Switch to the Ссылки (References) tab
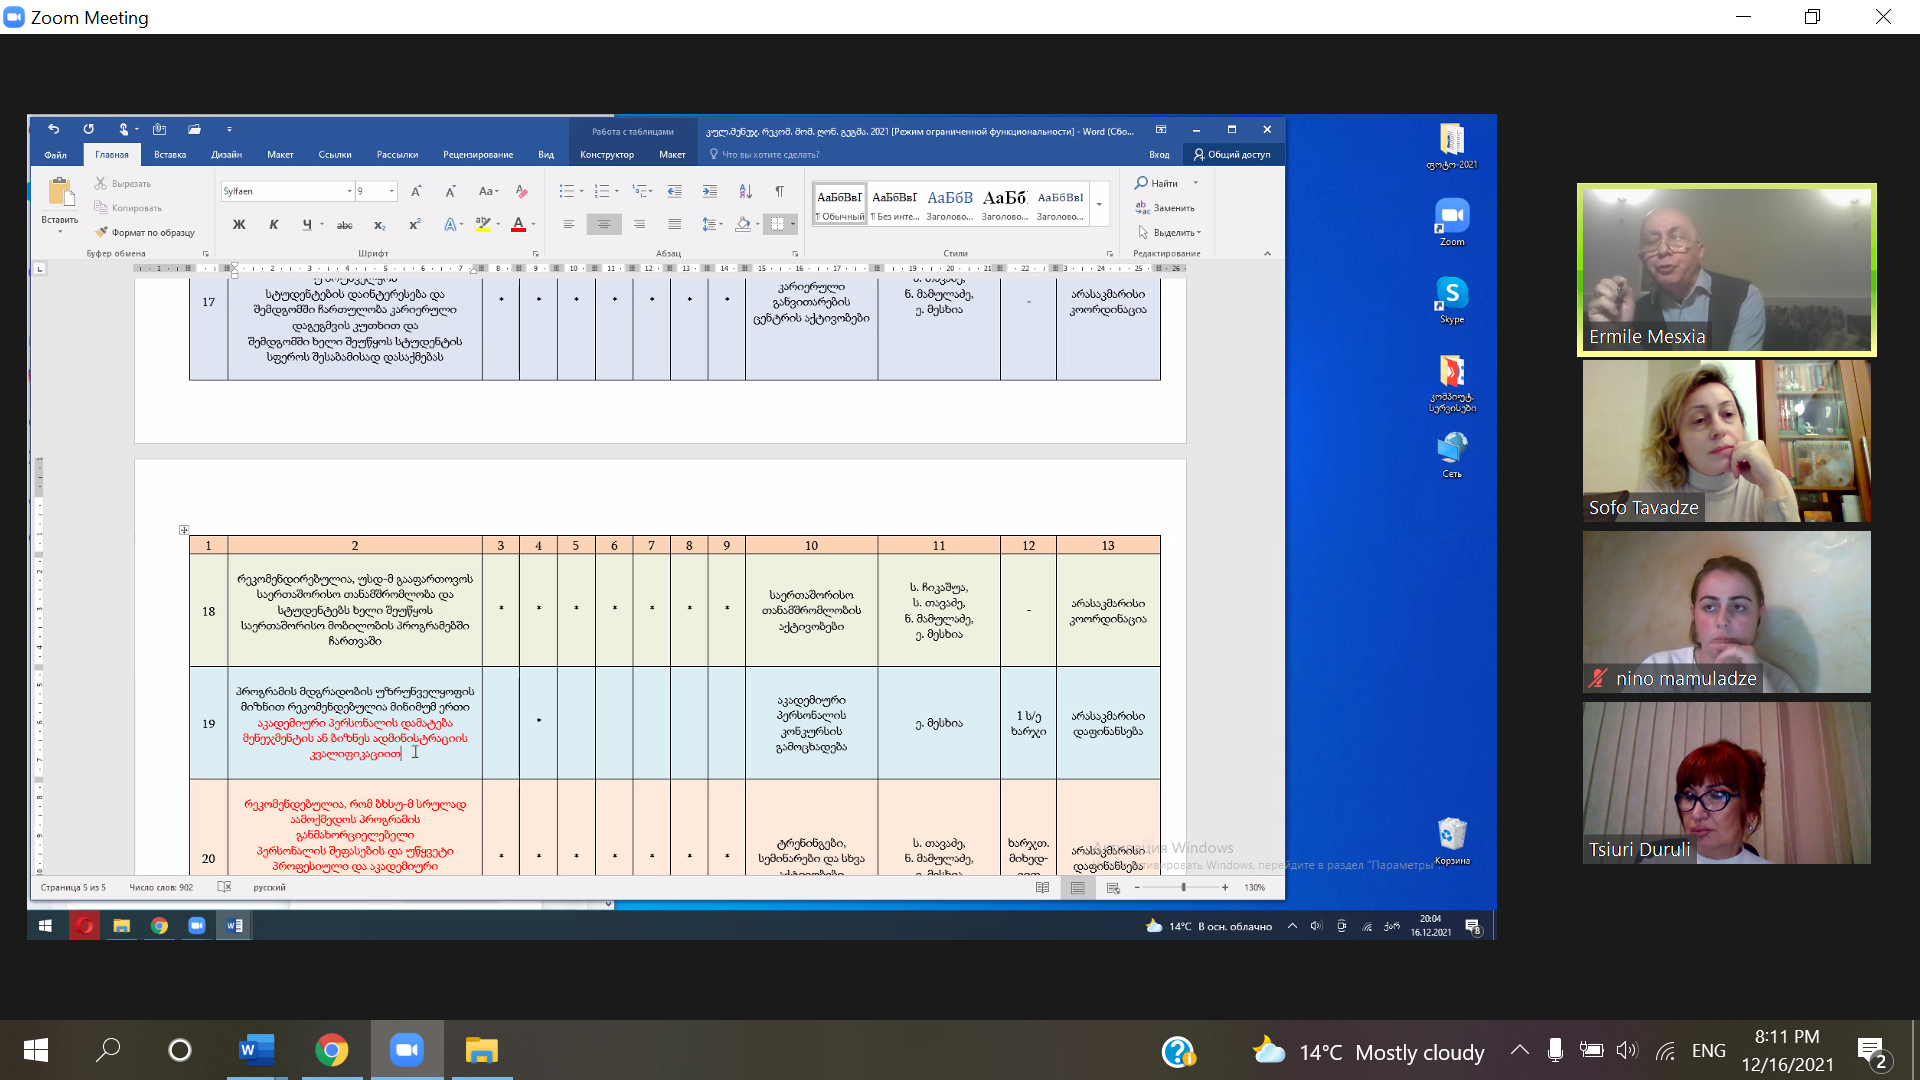Image resolution: width=1920 pixels, height=1080 pixels. pyautogui.click(x=335, y=155)
